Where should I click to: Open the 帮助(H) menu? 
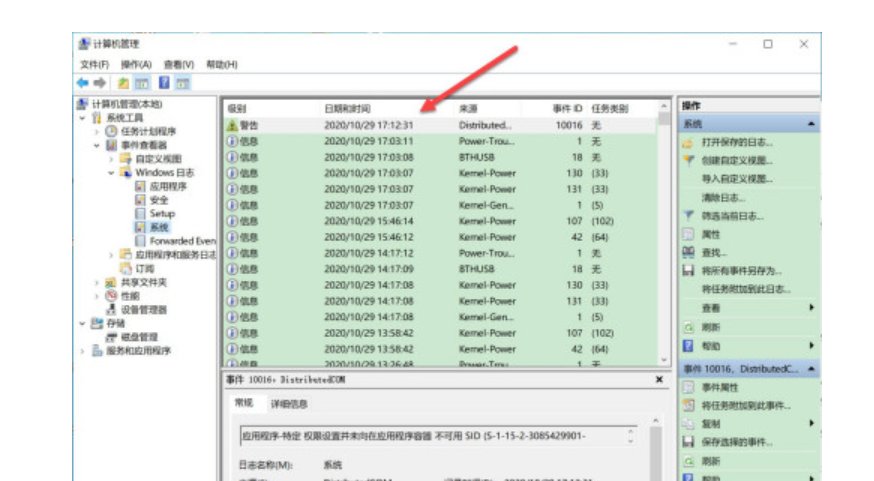coord(222,65)
